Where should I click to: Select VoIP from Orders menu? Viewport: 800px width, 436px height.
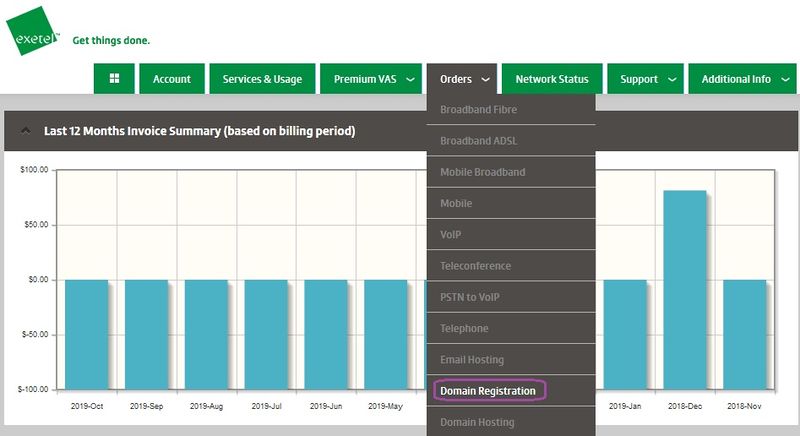click(x=511, y=235)
